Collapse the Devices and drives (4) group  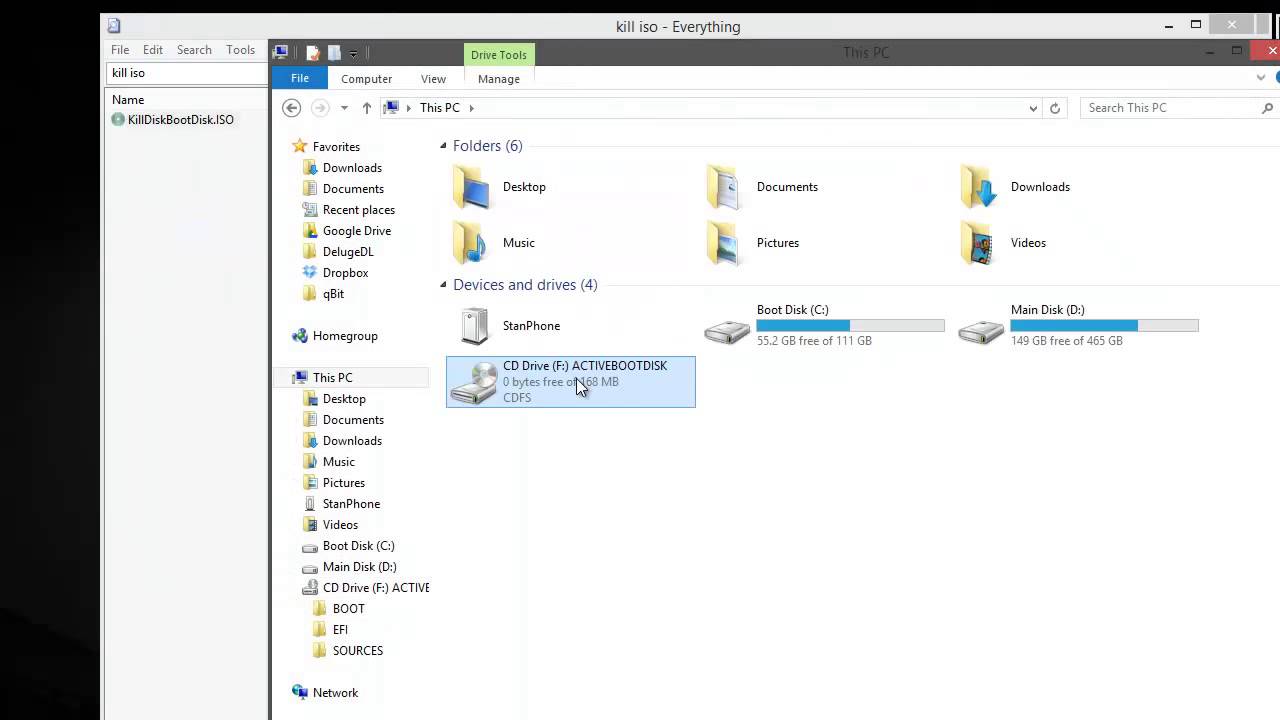tap(444, 285)
